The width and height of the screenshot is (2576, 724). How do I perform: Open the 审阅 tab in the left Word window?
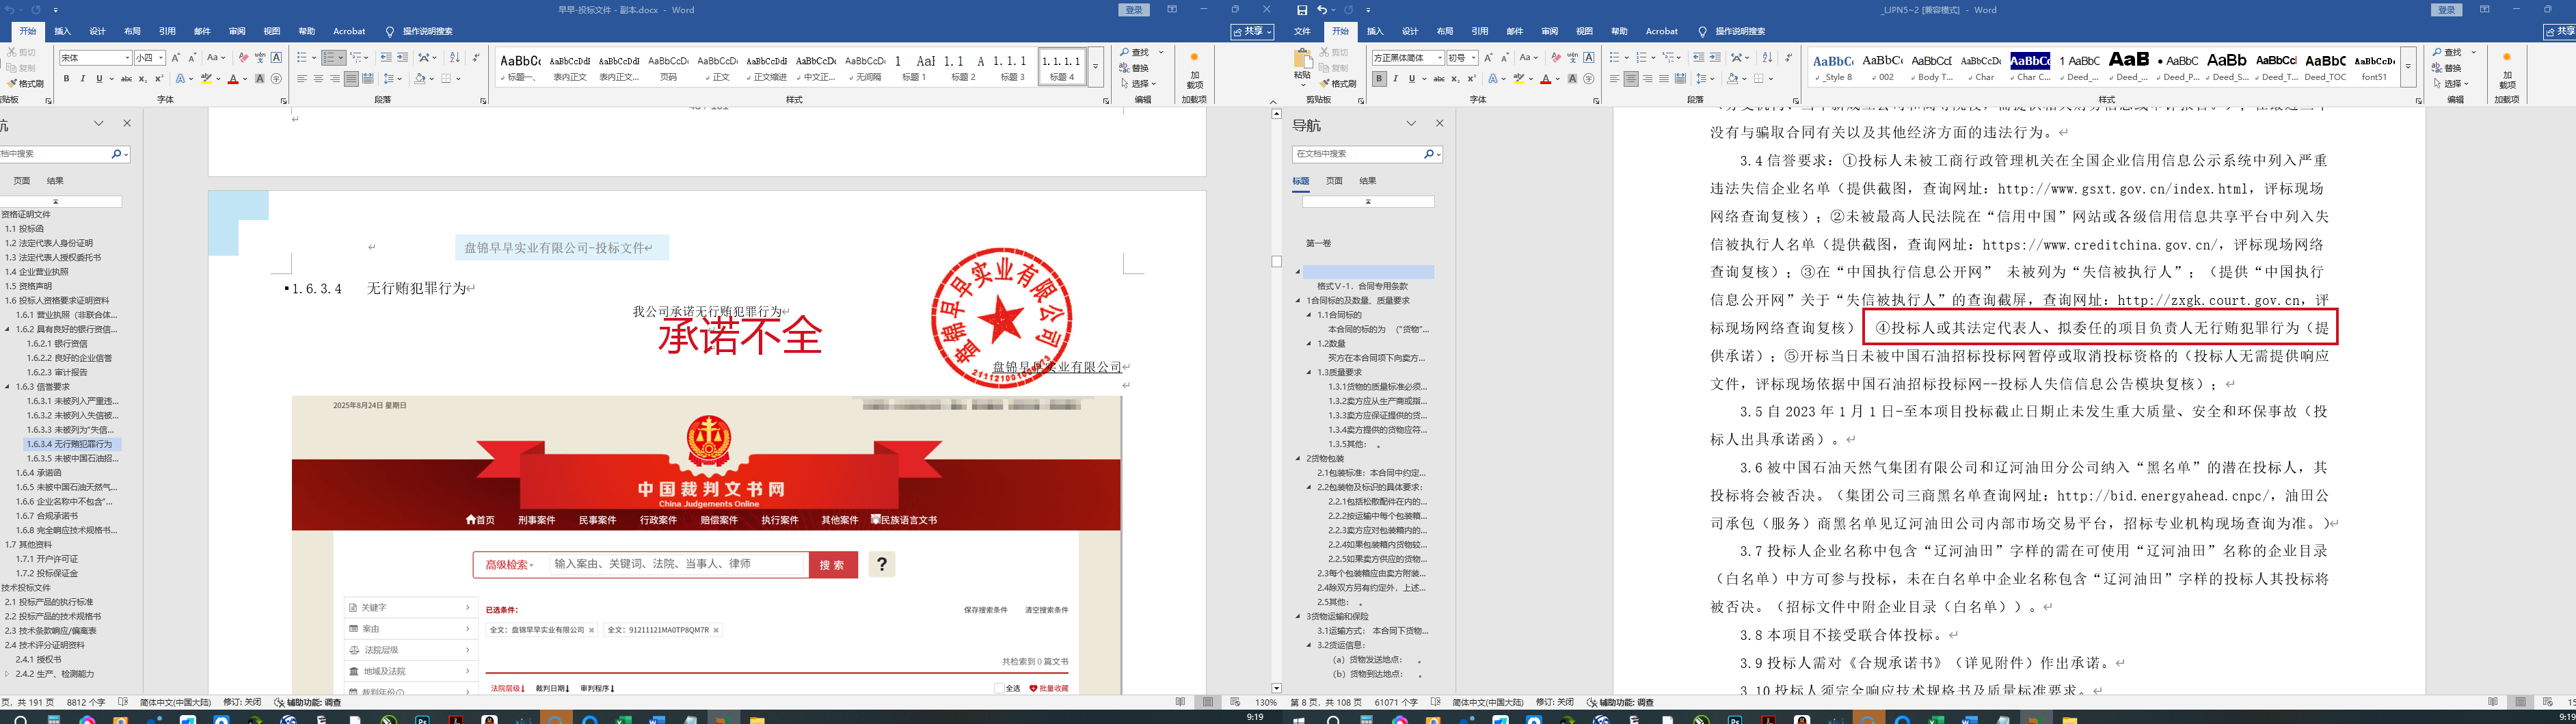tap(237, 31)
